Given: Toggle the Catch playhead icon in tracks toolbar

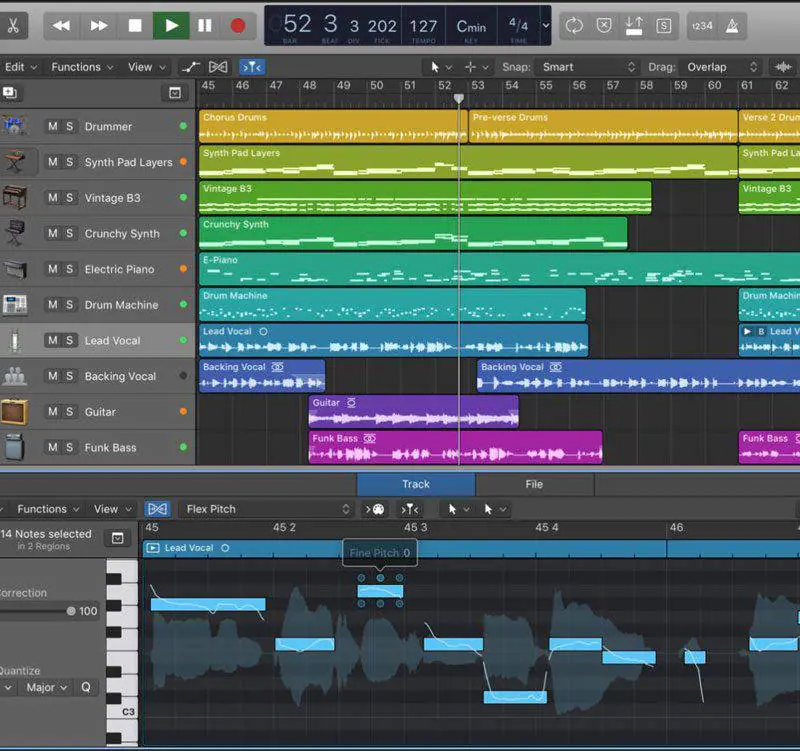Looking at the screenshot, I should click(252, 67).
